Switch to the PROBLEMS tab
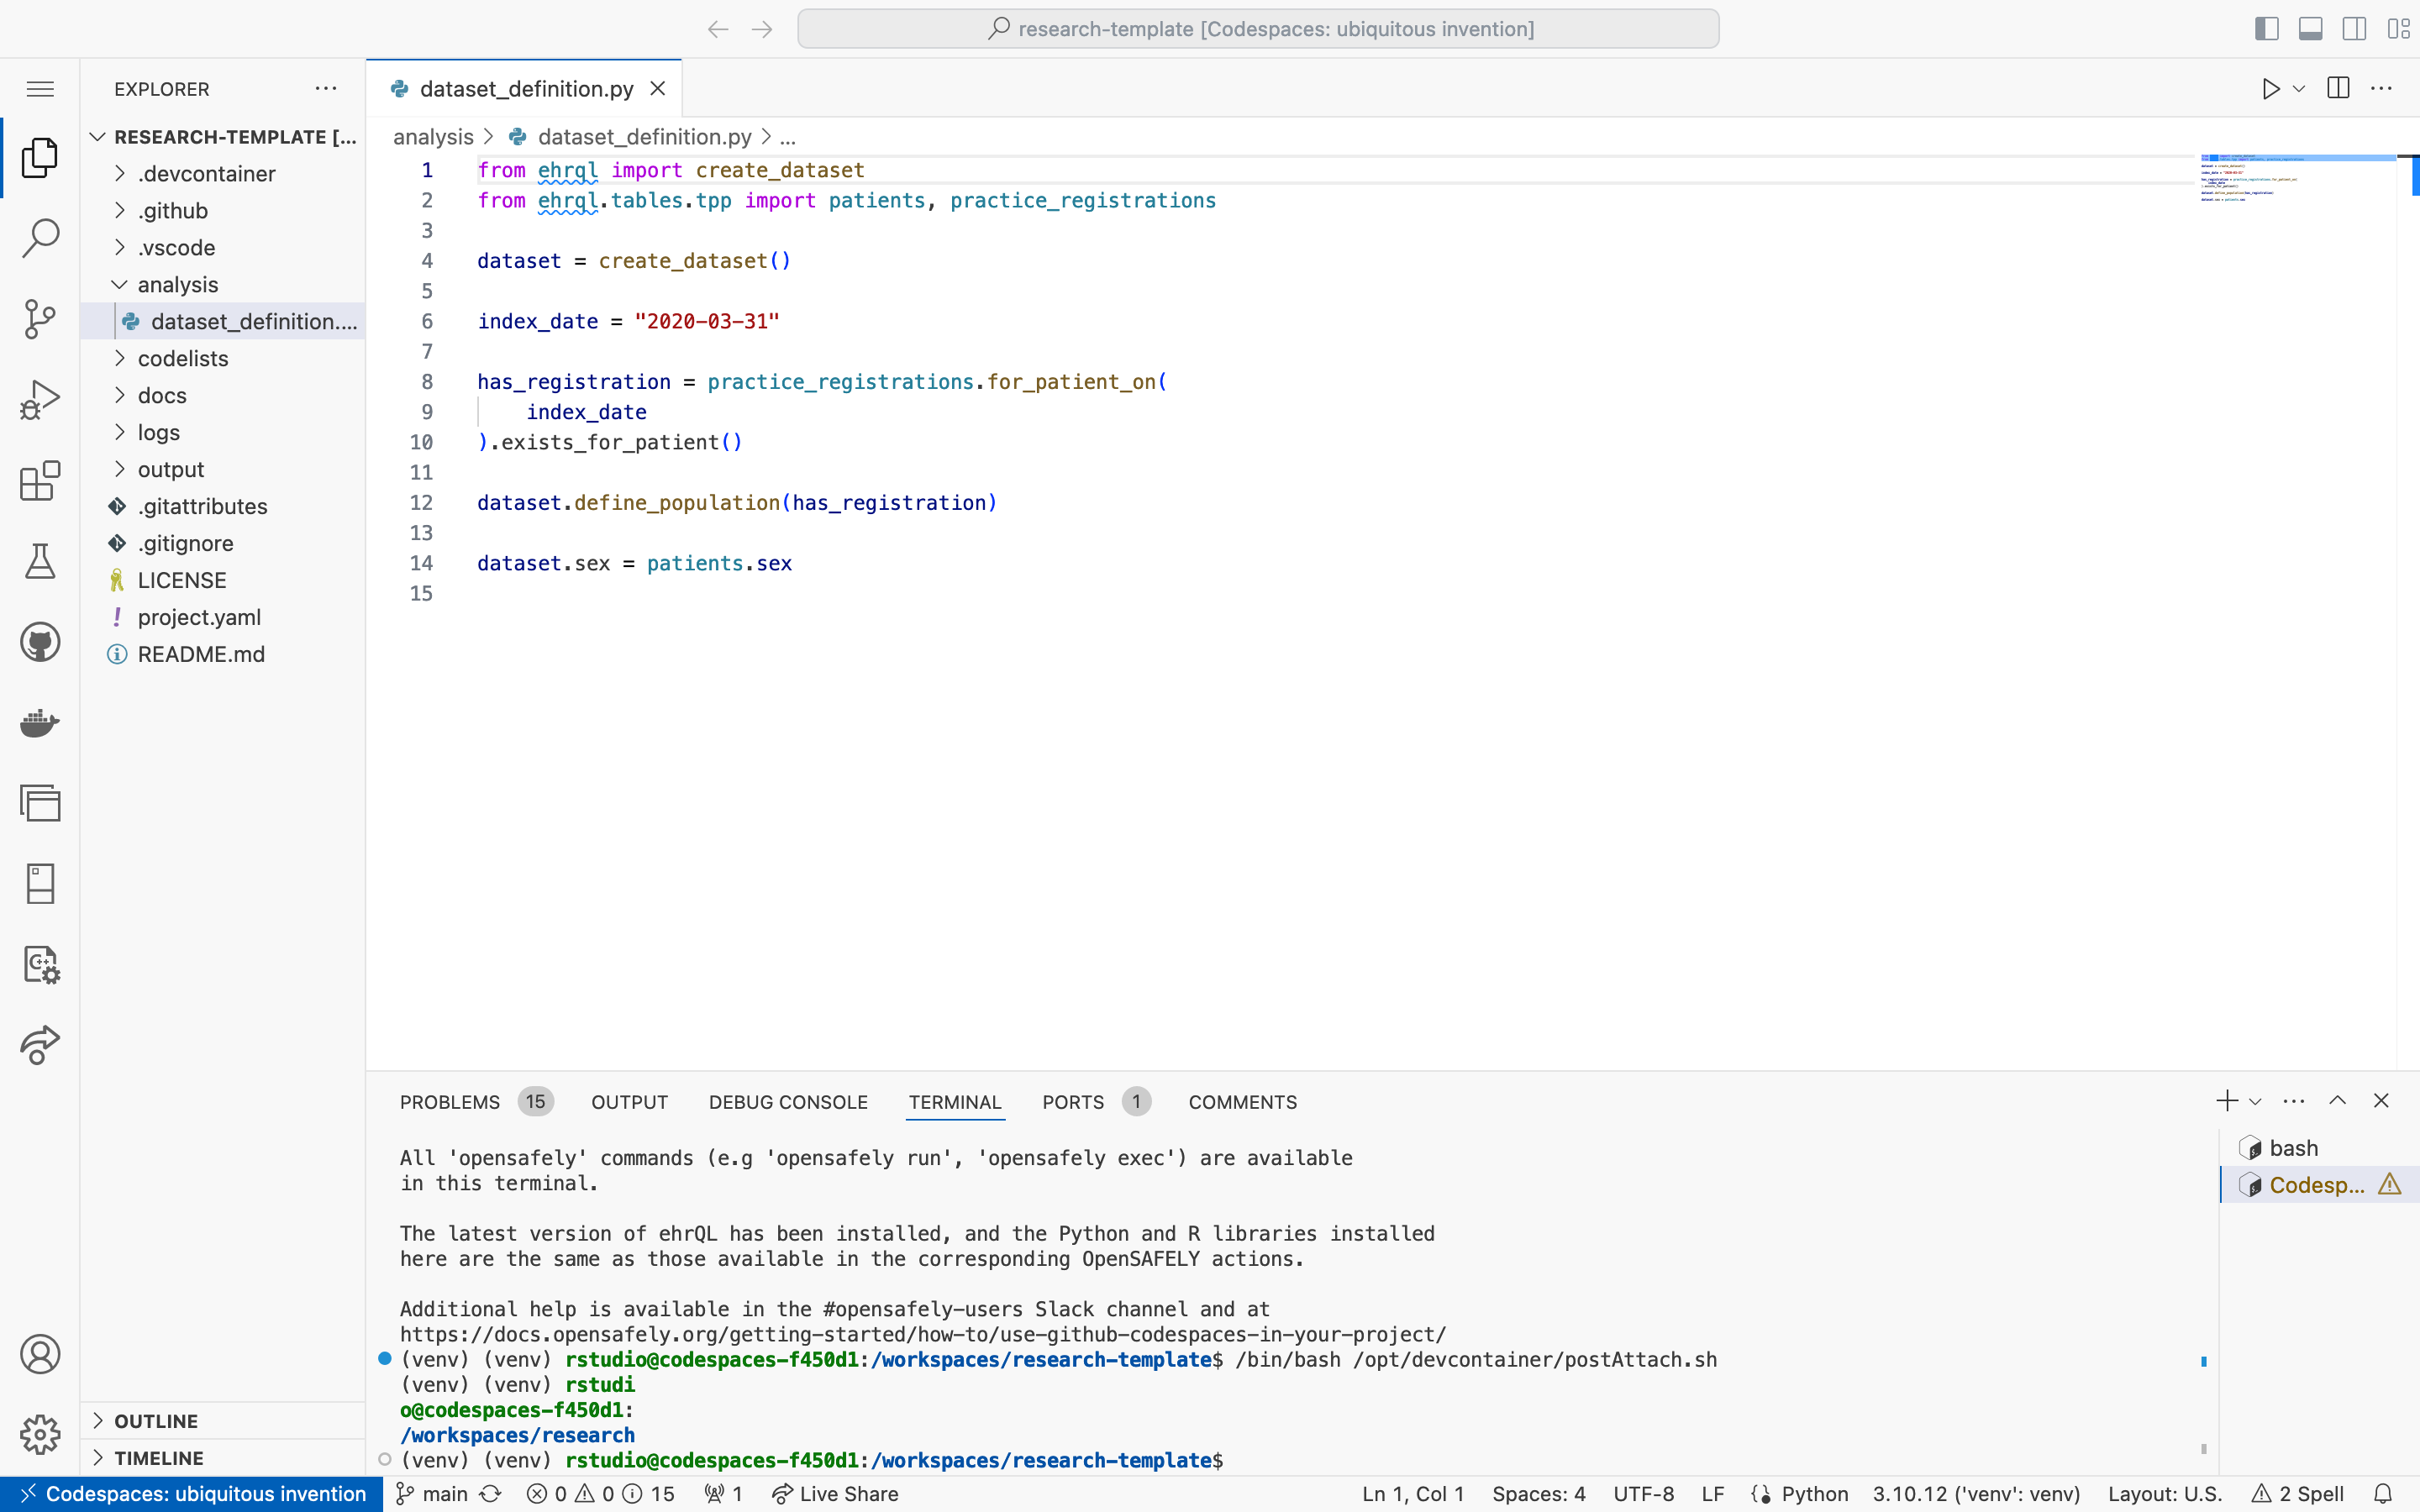 pos(450,1102)
